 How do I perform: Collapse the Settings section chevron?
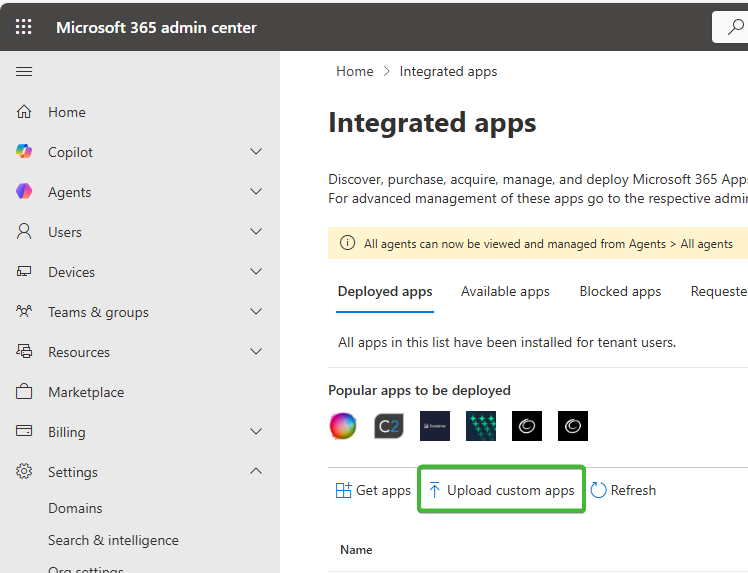click(x=256, y=472)
